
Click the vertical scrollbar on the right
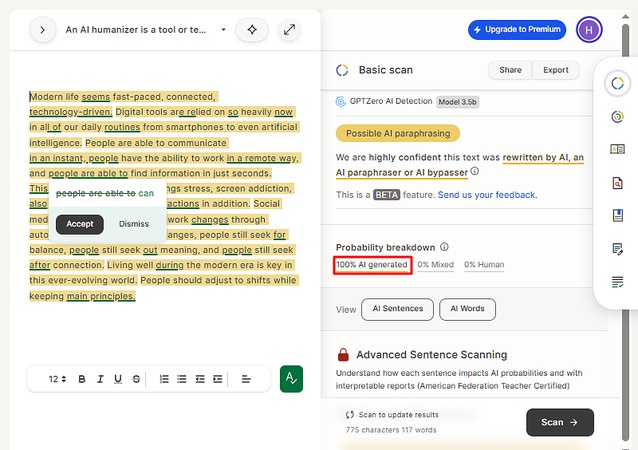[625, 232]
